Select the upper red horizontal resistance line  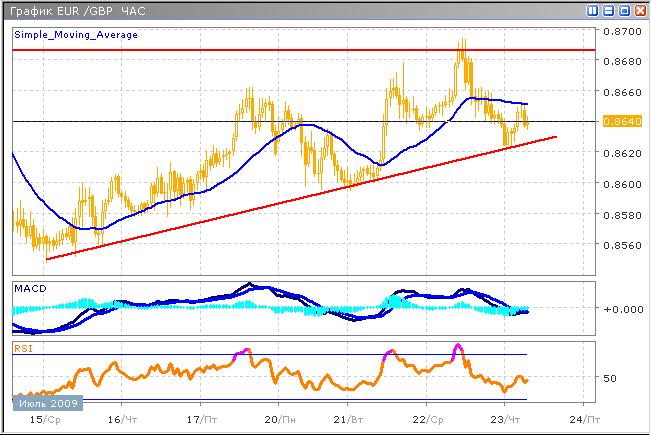point(300,49)
